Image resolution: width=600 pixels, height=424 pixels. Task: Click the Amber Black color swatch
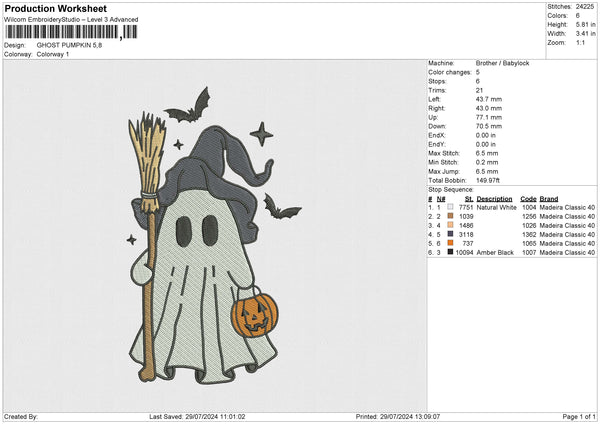point(451,253)
